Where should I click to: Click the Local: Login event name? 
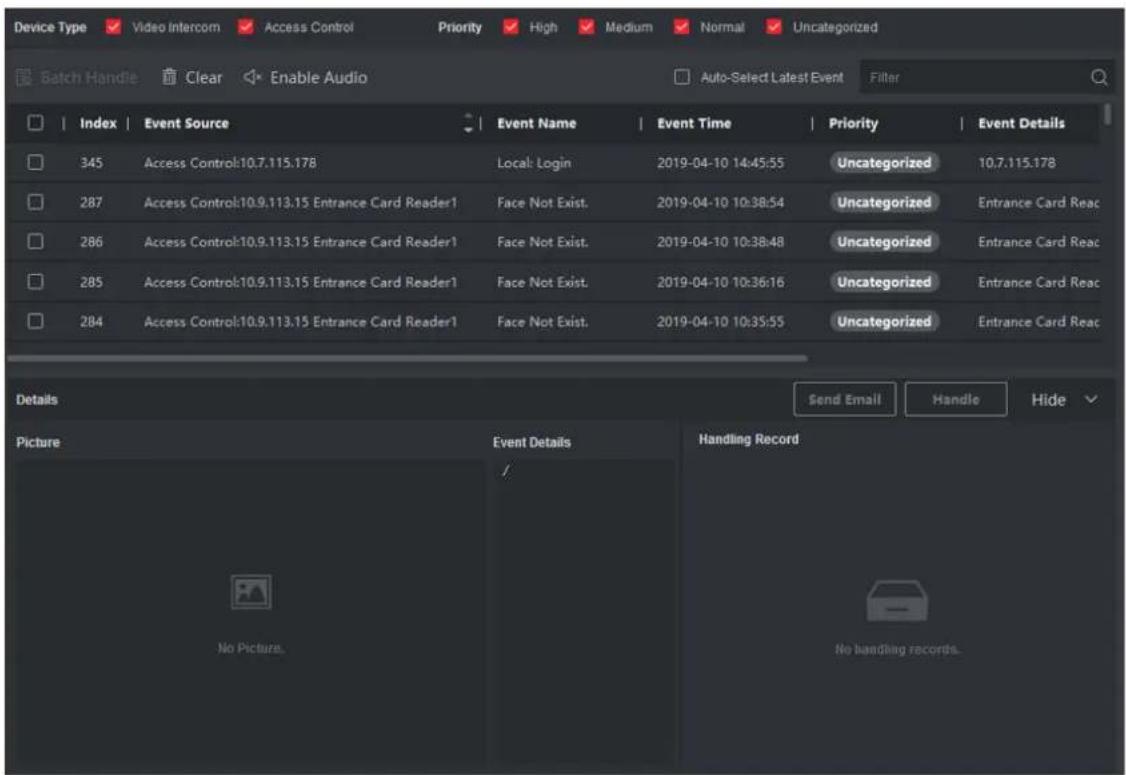534,163
